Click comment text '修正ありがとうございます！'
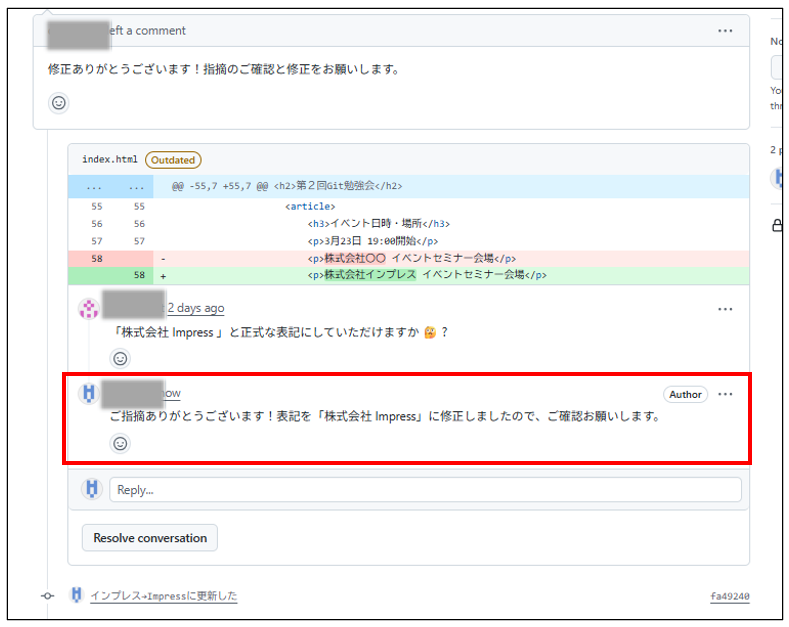The width and height of the screenshot is (789, 627). click(125, 69)
